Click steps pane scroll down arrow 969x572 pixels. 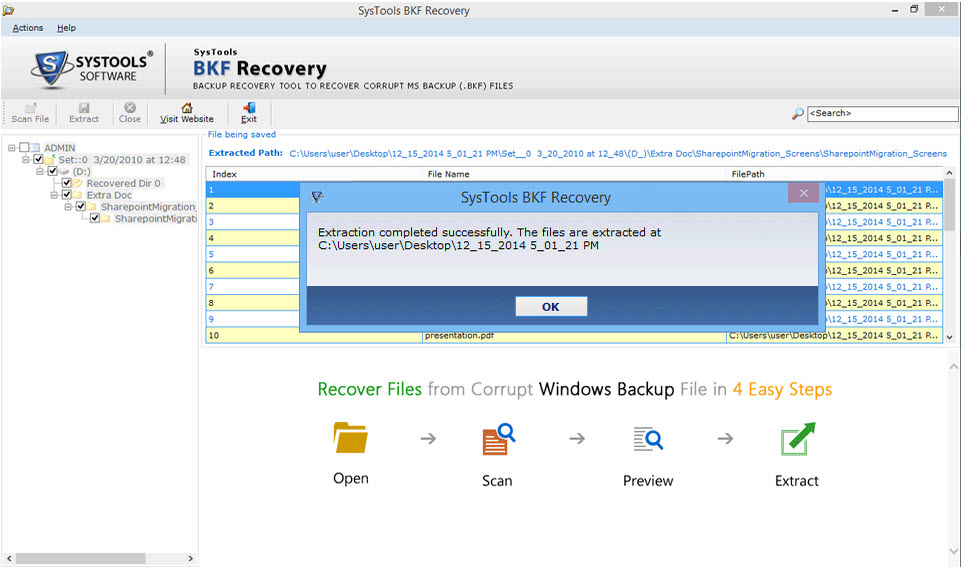[x=953, y=552]
